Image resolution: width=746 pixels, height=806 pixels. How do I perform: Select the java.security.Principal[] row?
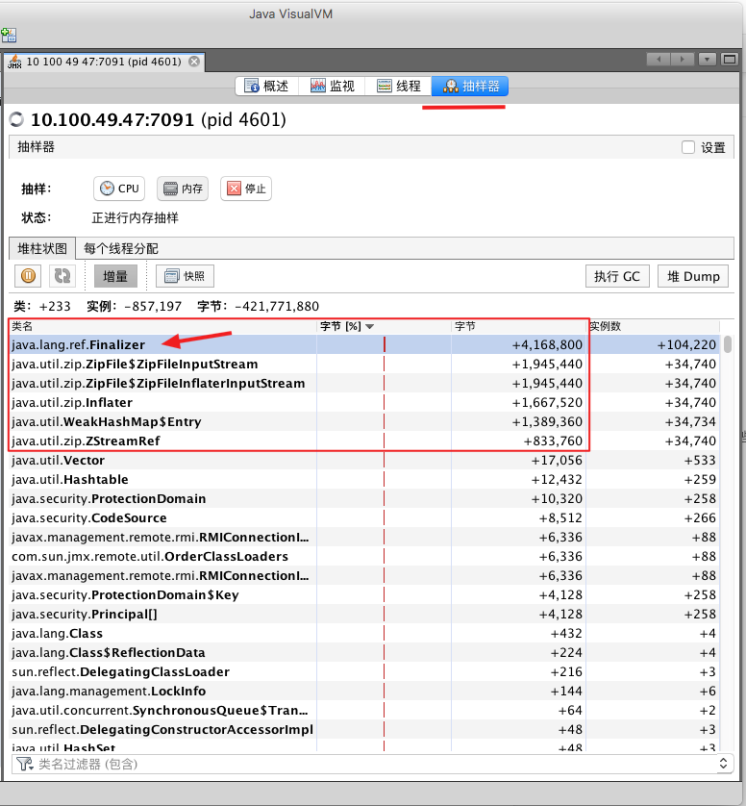364,614
